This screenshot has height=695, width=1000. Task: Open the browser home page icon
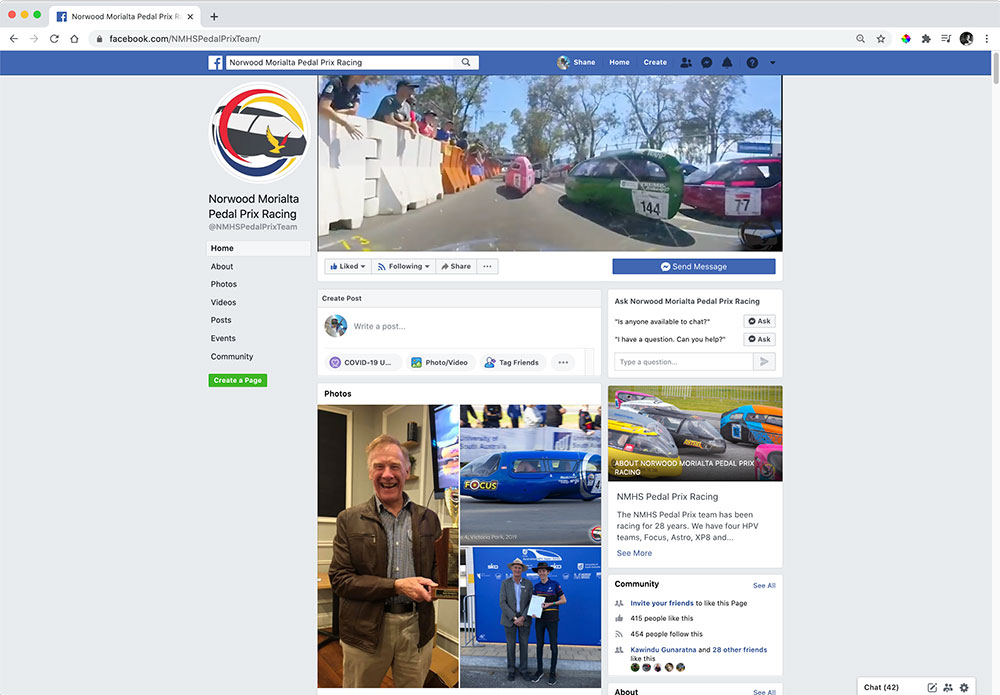[75, 39]
